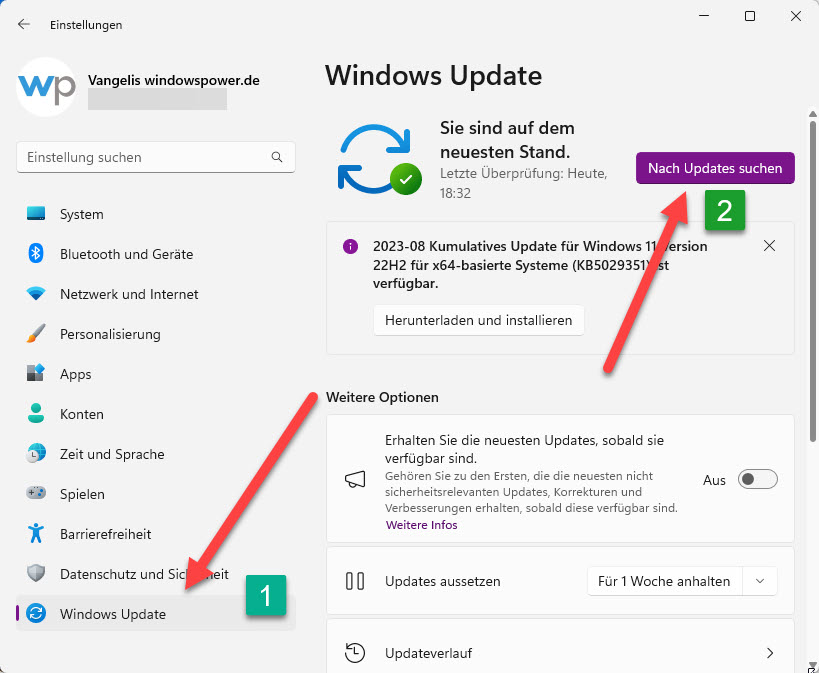This screenshot has width=819, height=673.
Task: Click the Spielen gamepad icon
Action: (x=36, y=493)
